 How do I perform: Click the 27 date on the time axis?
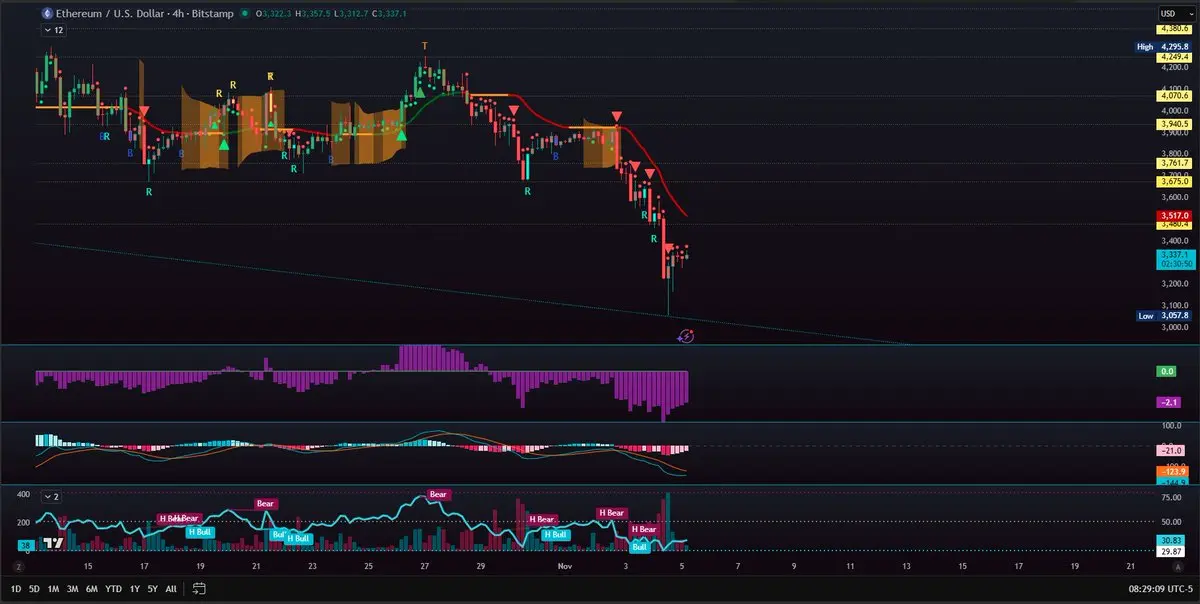coord(424,565)
